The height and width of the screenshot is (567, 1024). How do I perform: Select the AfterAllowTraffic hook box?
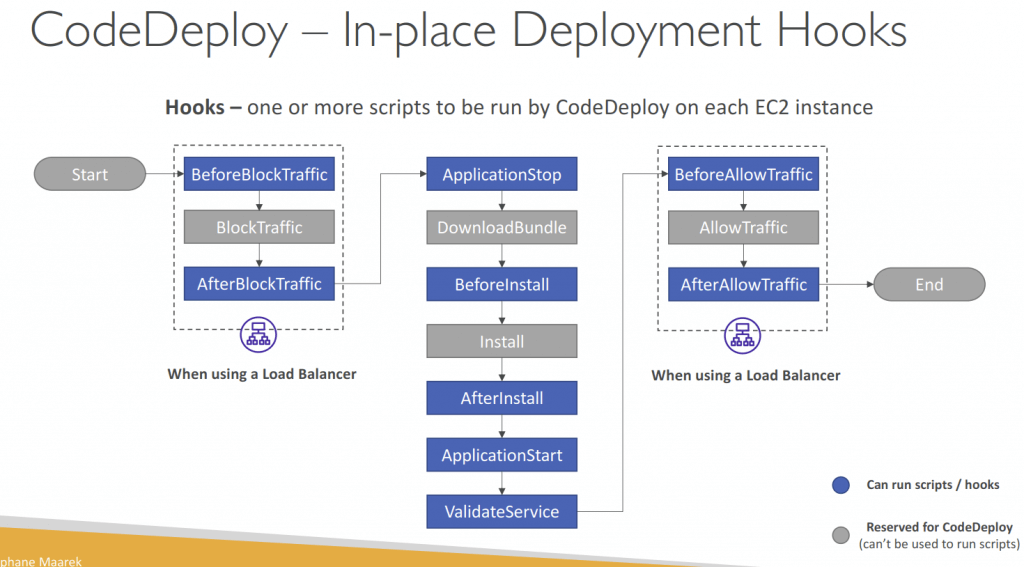743,284
